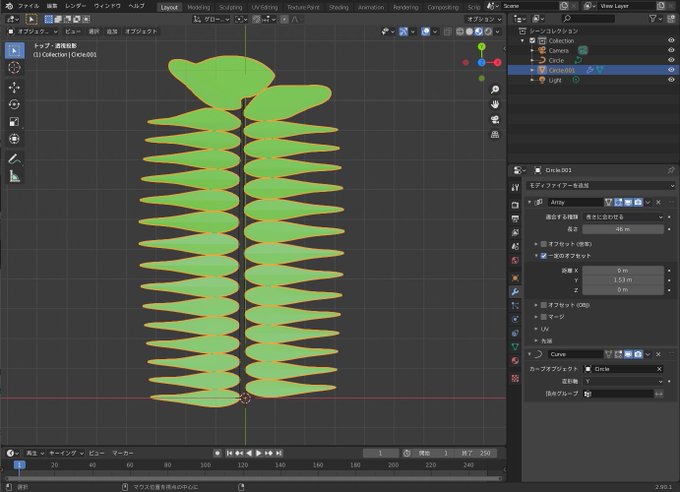Select the Move tool
The height and width of the screenshot is (492, 680).
pyautogui.click(x=14, y=87)
